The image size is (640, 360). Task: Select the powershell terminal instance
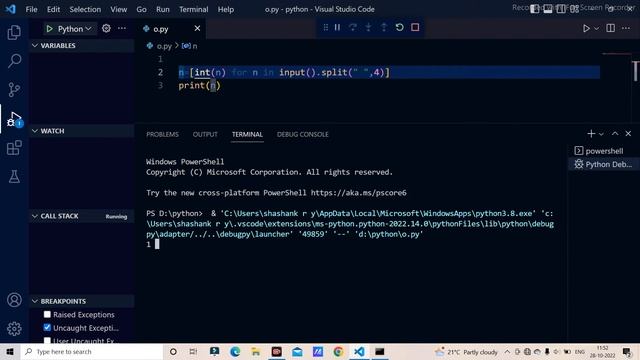click(604, 151)
